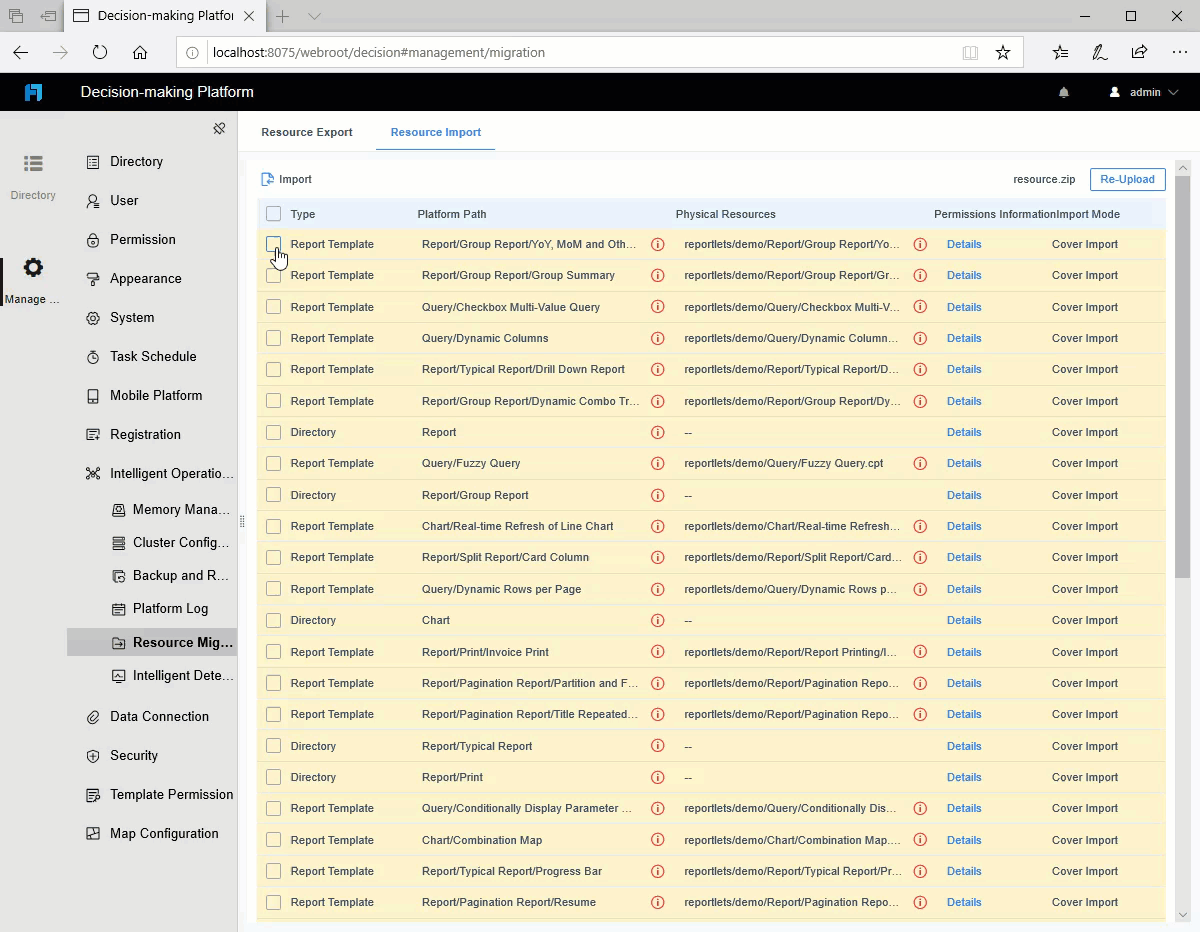
Task: Click info icon beside Fuzzy Query.cpt resource
Action: click(920, 463)
